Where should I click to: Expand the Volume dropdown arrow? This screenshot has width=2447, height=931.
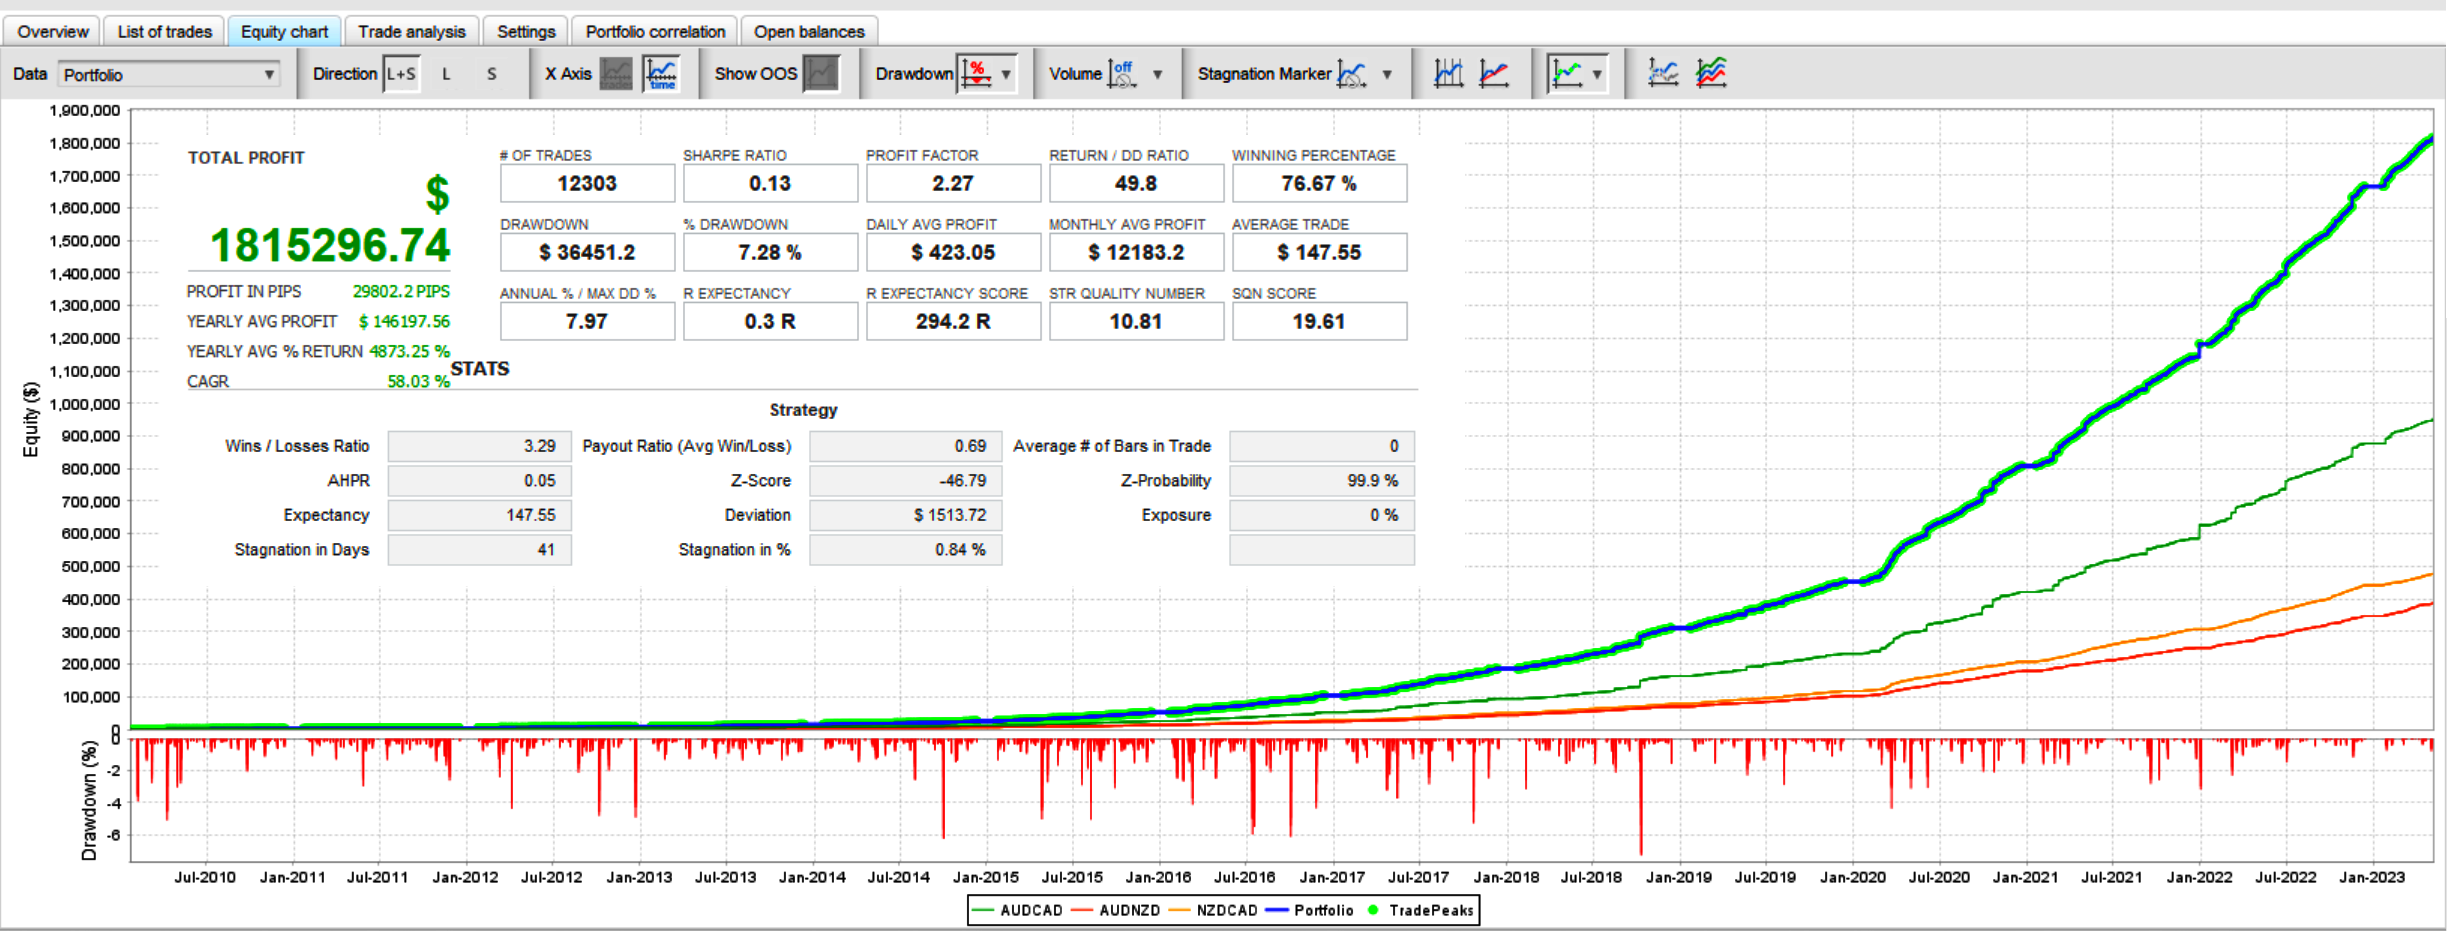[x=1158, y=75]
